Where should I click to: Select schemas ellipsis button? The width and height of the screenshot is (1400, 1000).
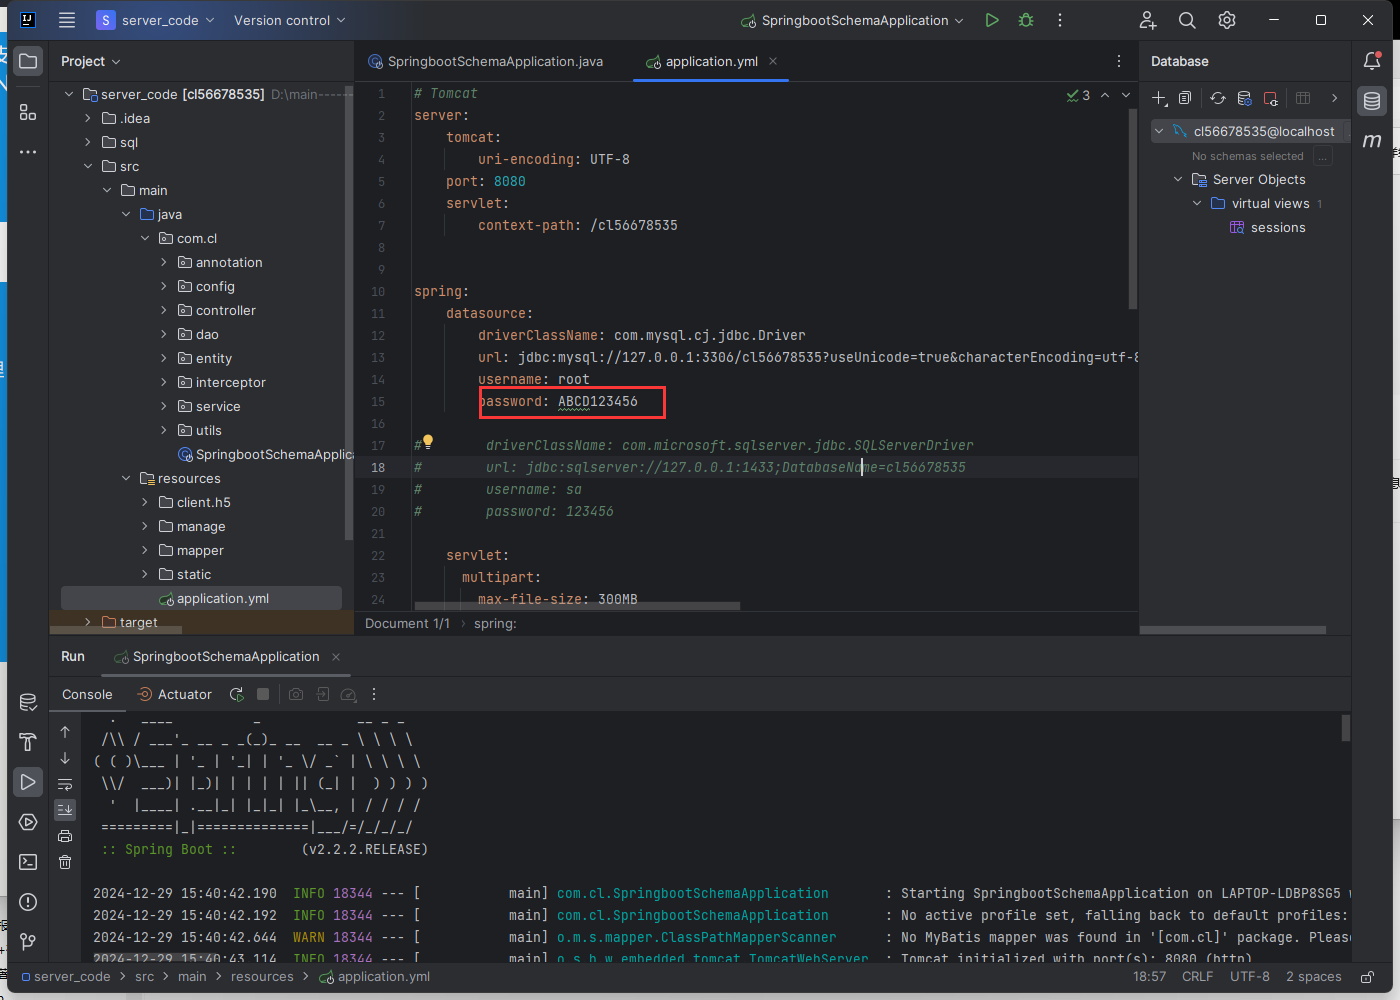[x=1322, y=156]
